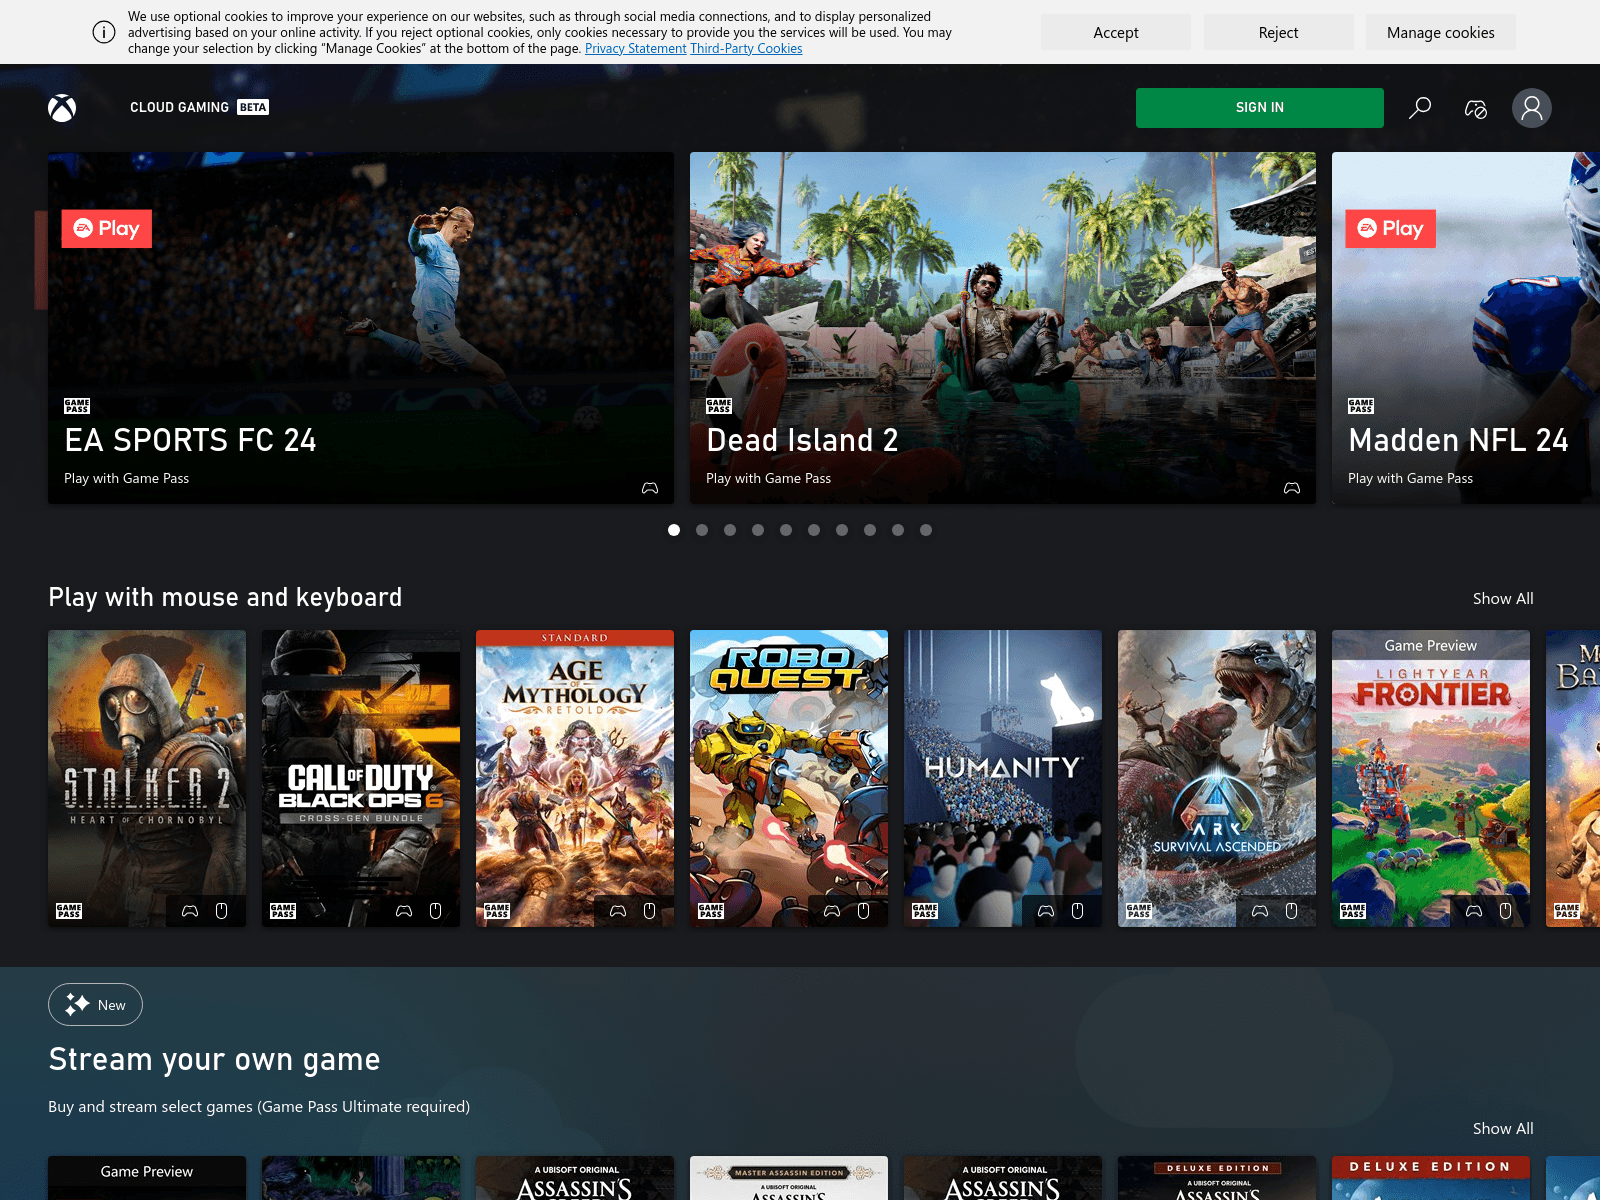Open search magnifier icon
1600x1200 pixels.
pyautogui.click(x=1420, y=108)
